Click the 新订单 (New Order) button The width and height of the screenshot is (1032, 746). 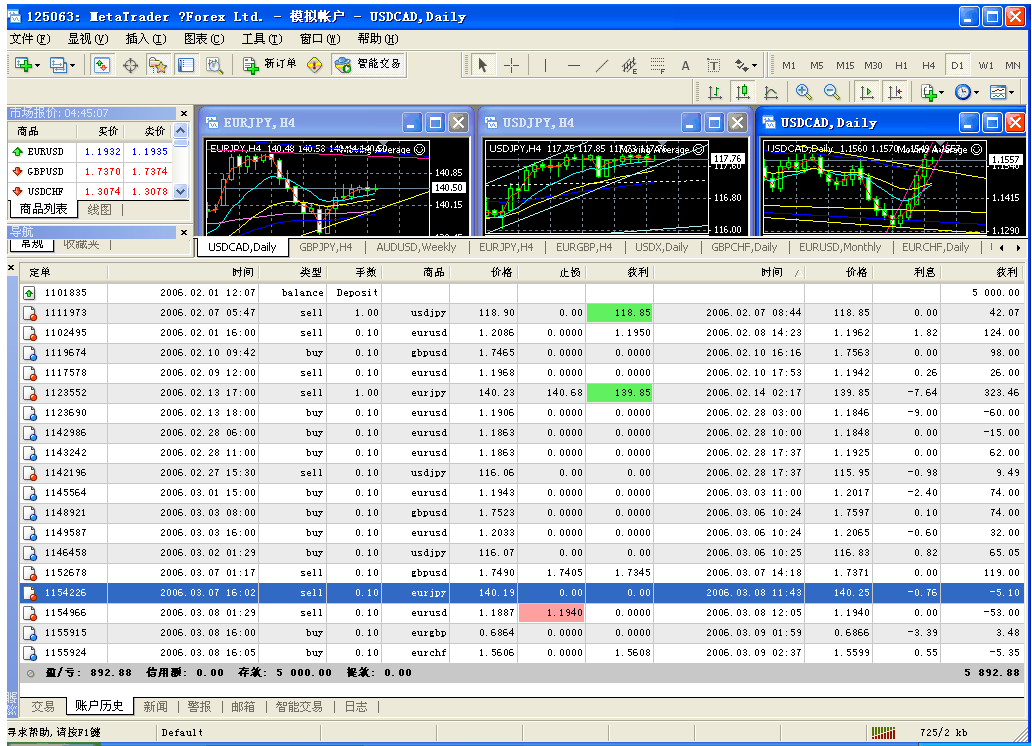270,64
